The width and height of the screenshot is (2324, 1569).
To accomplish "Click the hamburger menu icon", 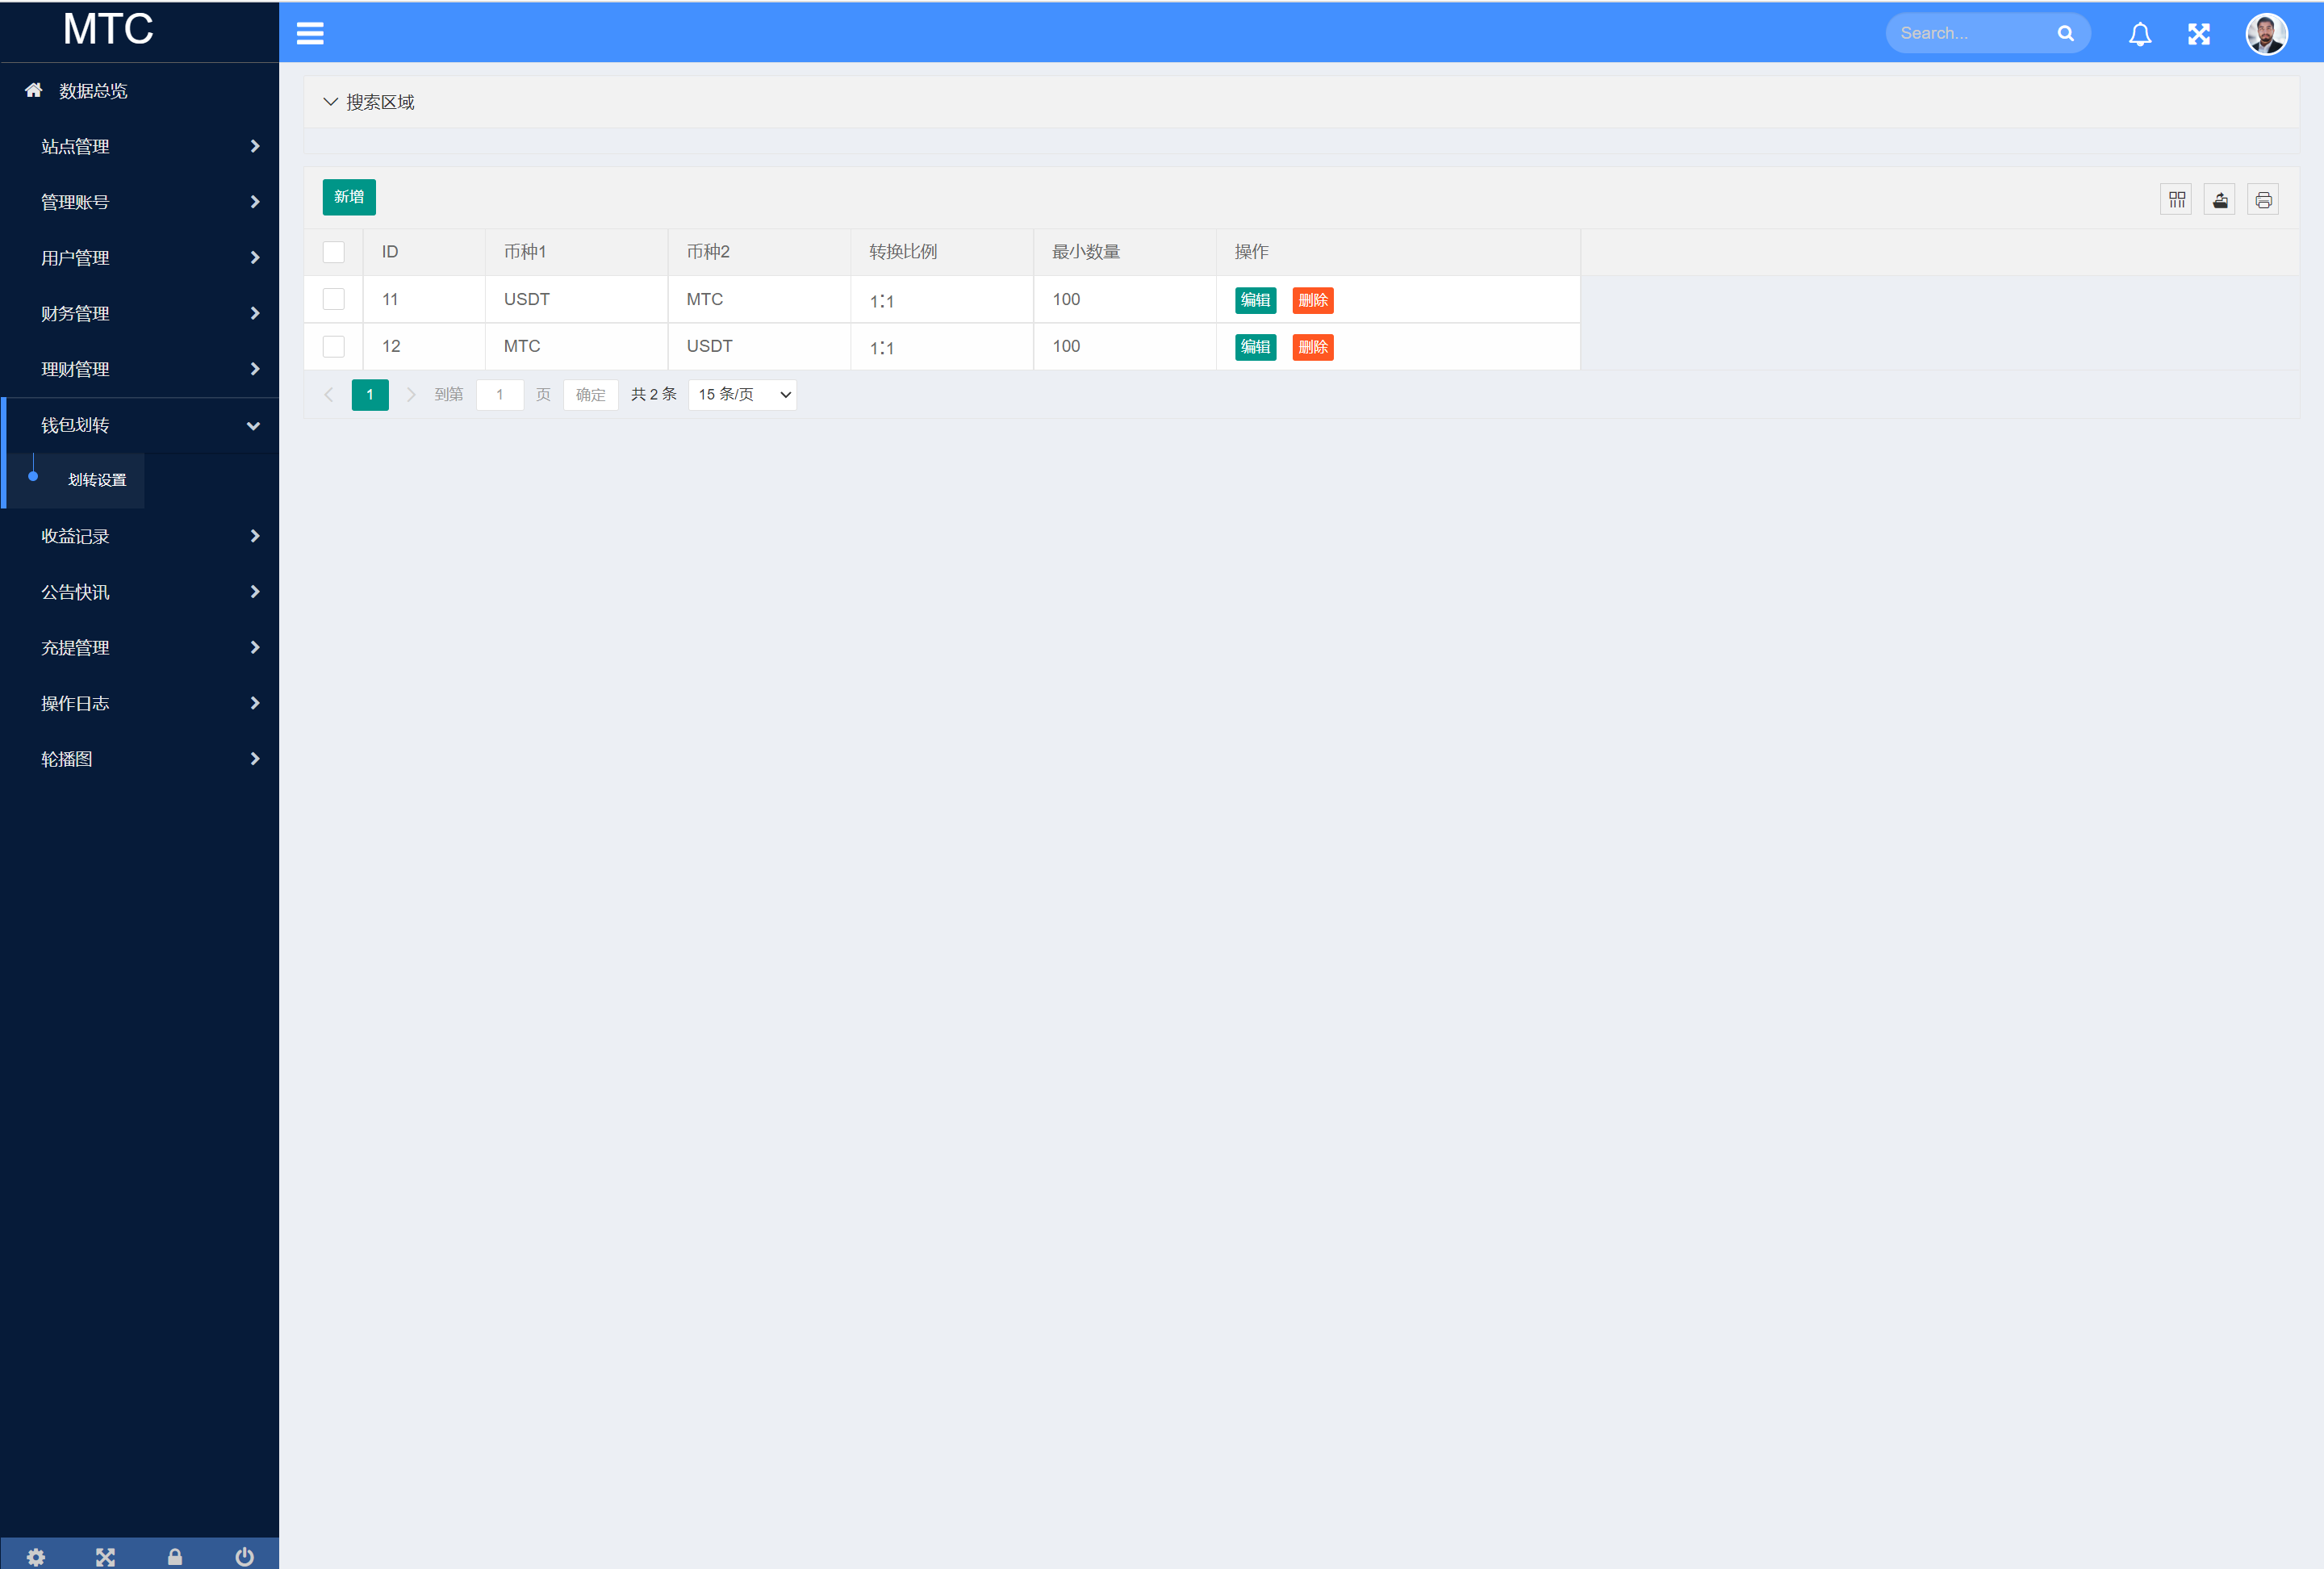I will (x=310, y=31).
